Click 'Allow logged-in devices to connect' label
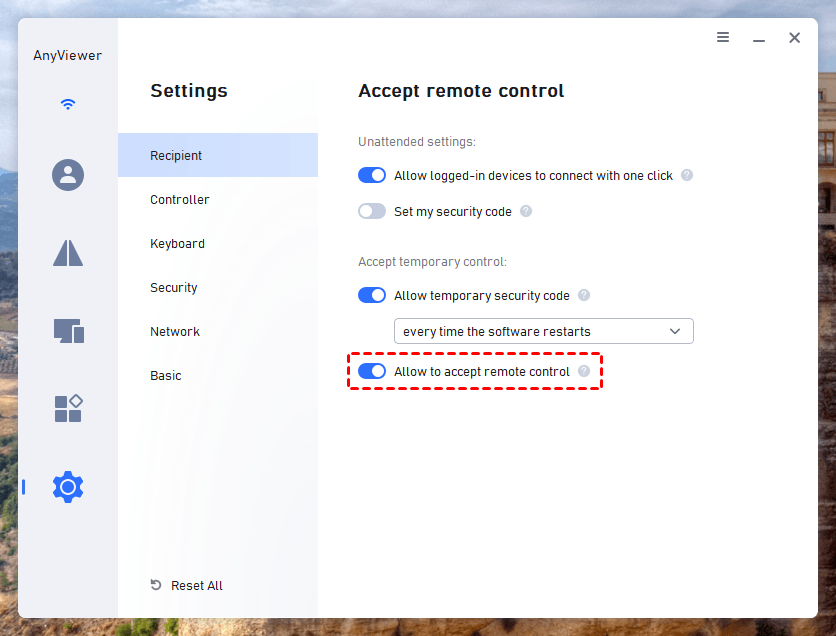The width and height of the screenshot is (836, 636). [x=533, y=176]
